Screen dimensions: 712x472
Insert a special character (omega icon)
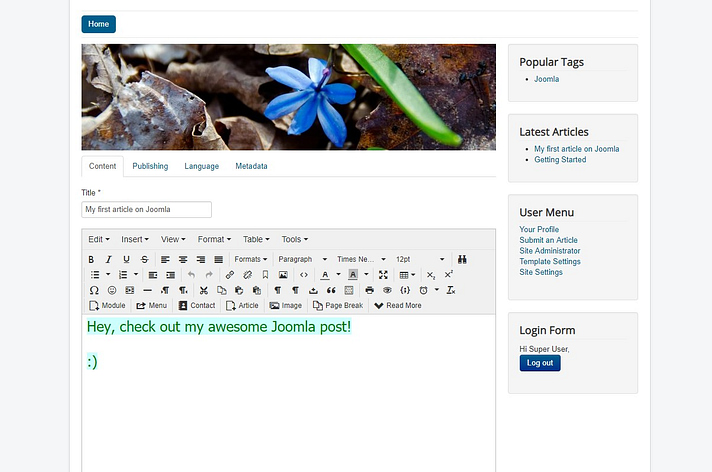[x=94, y=290]
